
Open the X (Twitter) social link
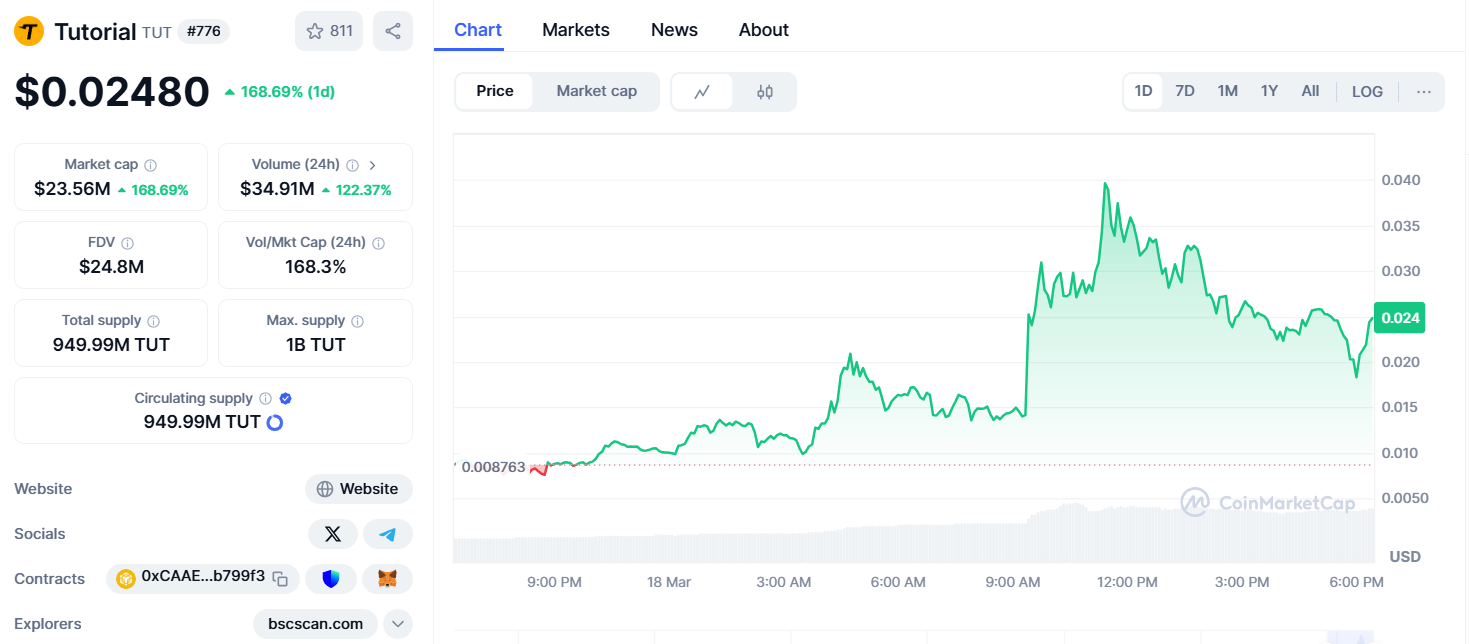pos(333,534)
